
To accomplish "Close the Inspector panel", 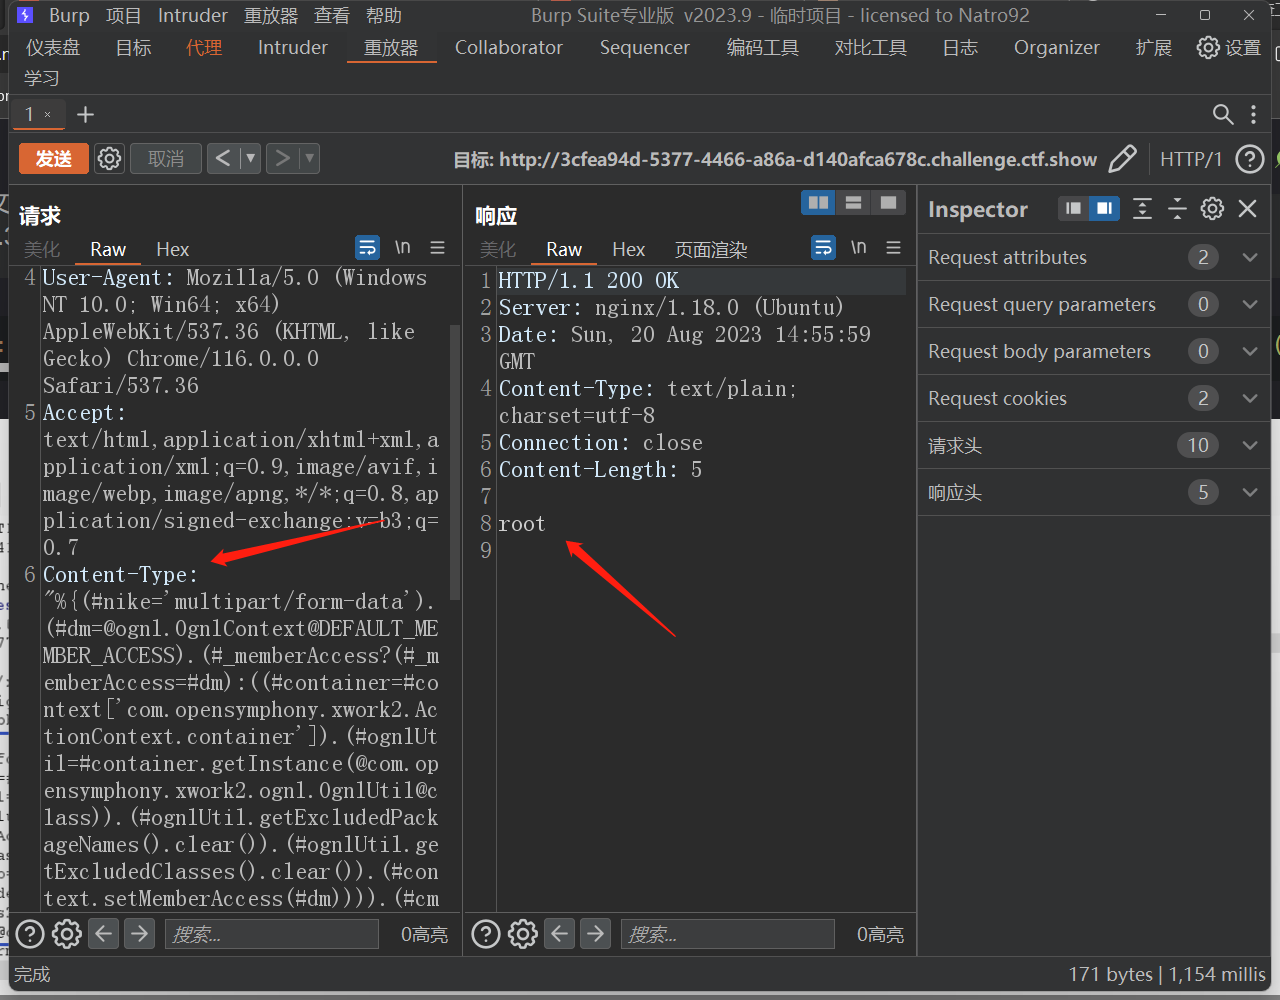I will (1247, 208).
